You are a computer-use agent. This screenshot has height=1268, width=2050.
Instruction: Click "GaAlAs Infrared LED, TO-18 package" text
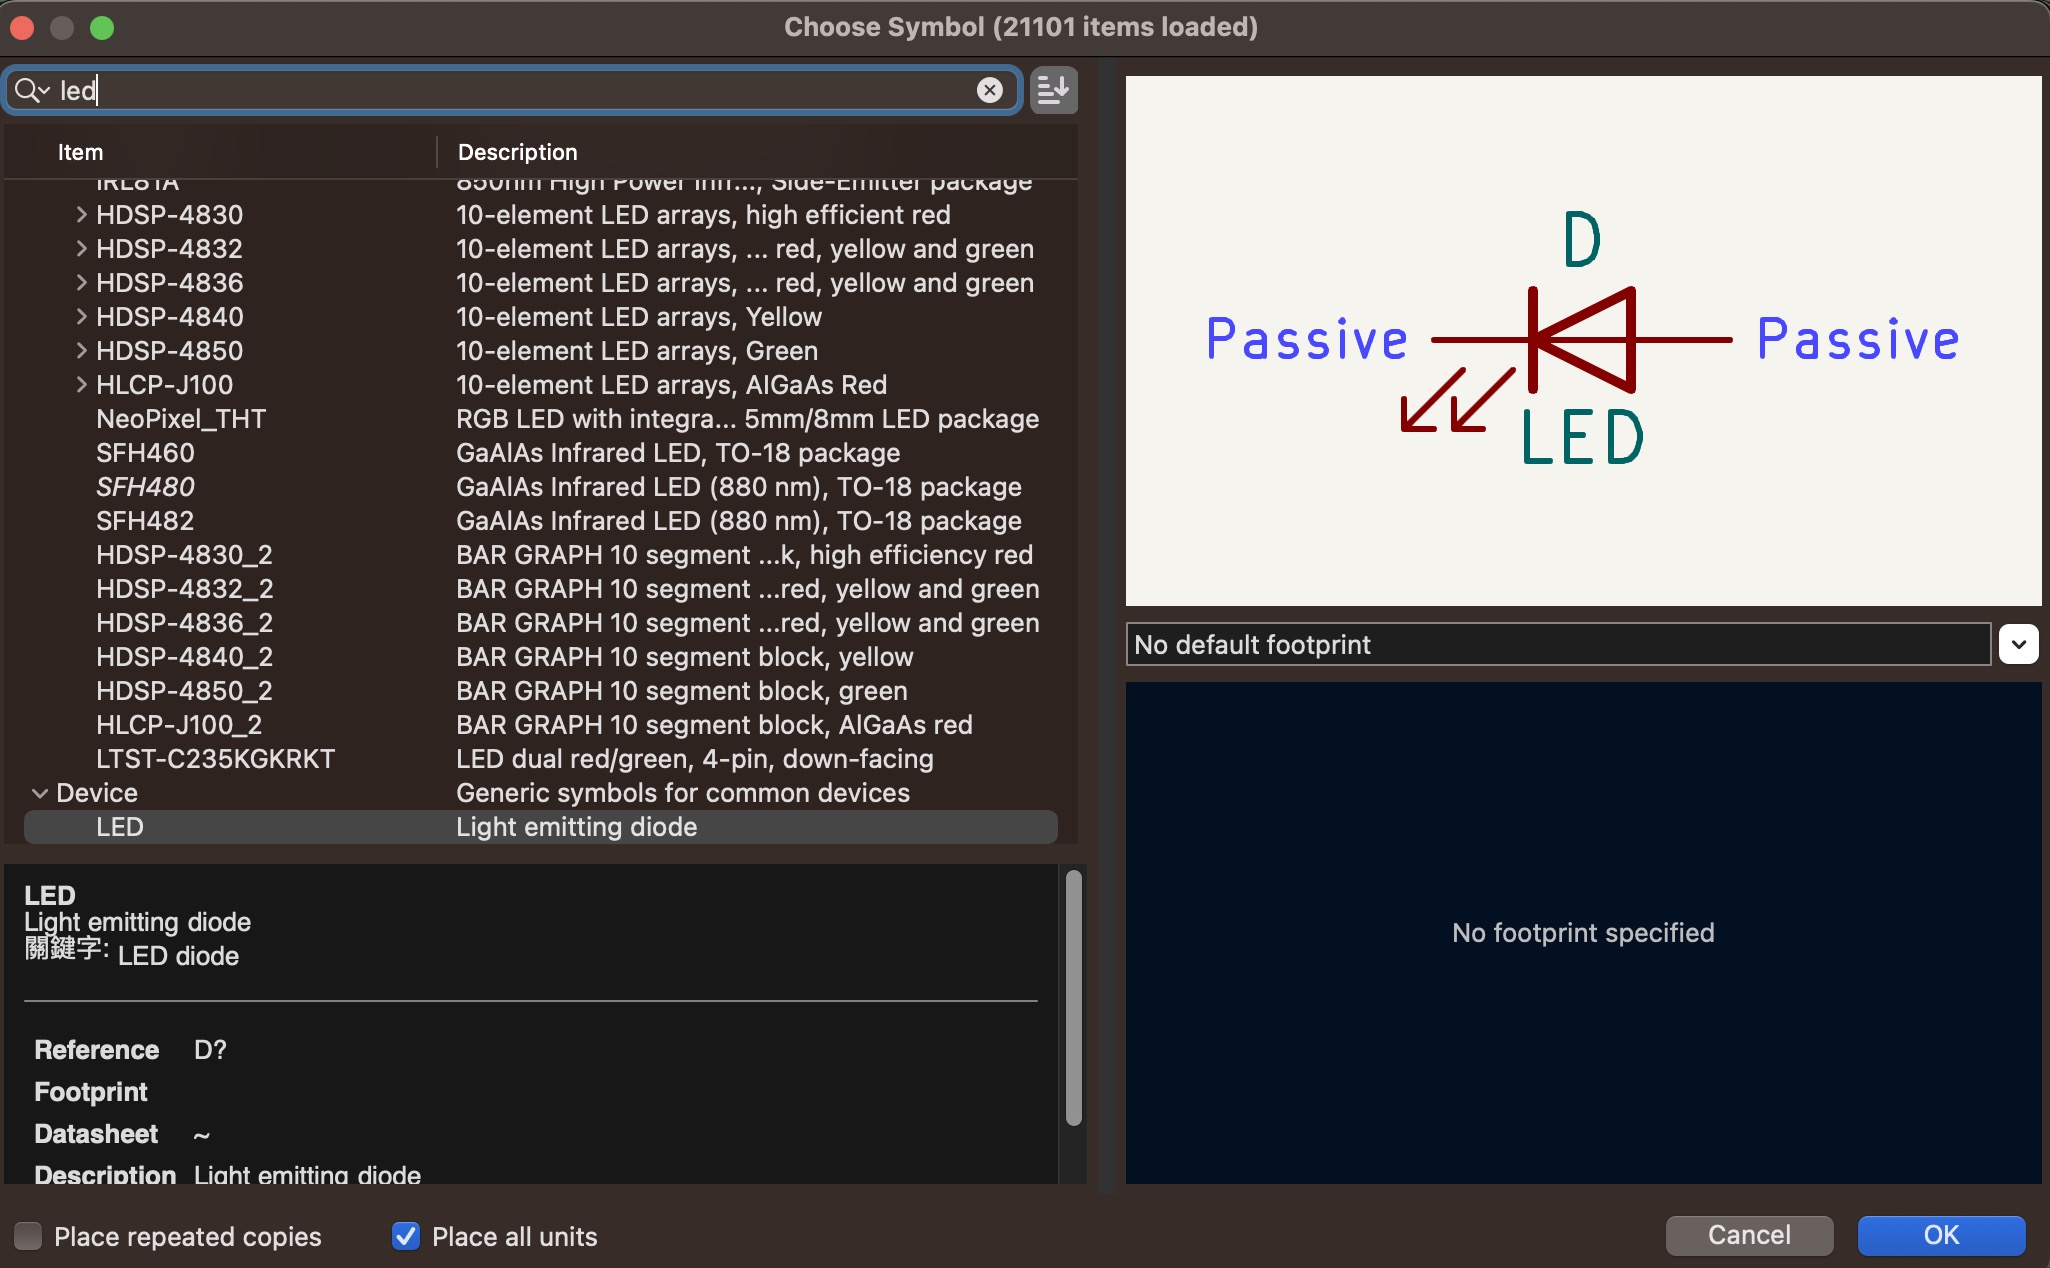pyautogui.click(x=678, y=452)
